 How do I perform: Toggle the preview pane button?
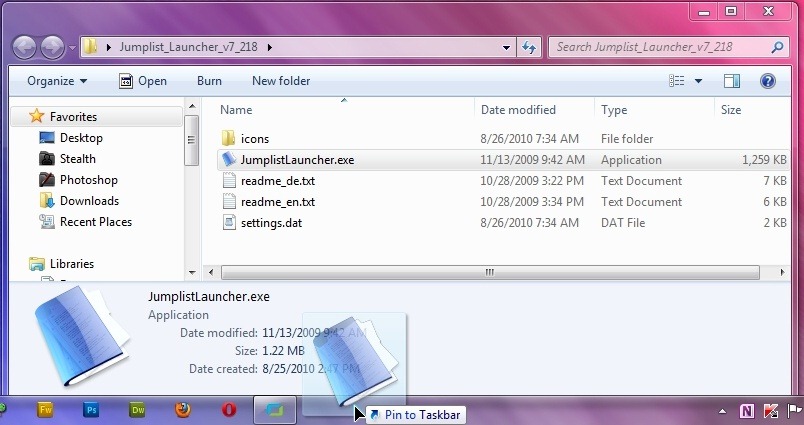pyautogui.click(x=732, y=81)
